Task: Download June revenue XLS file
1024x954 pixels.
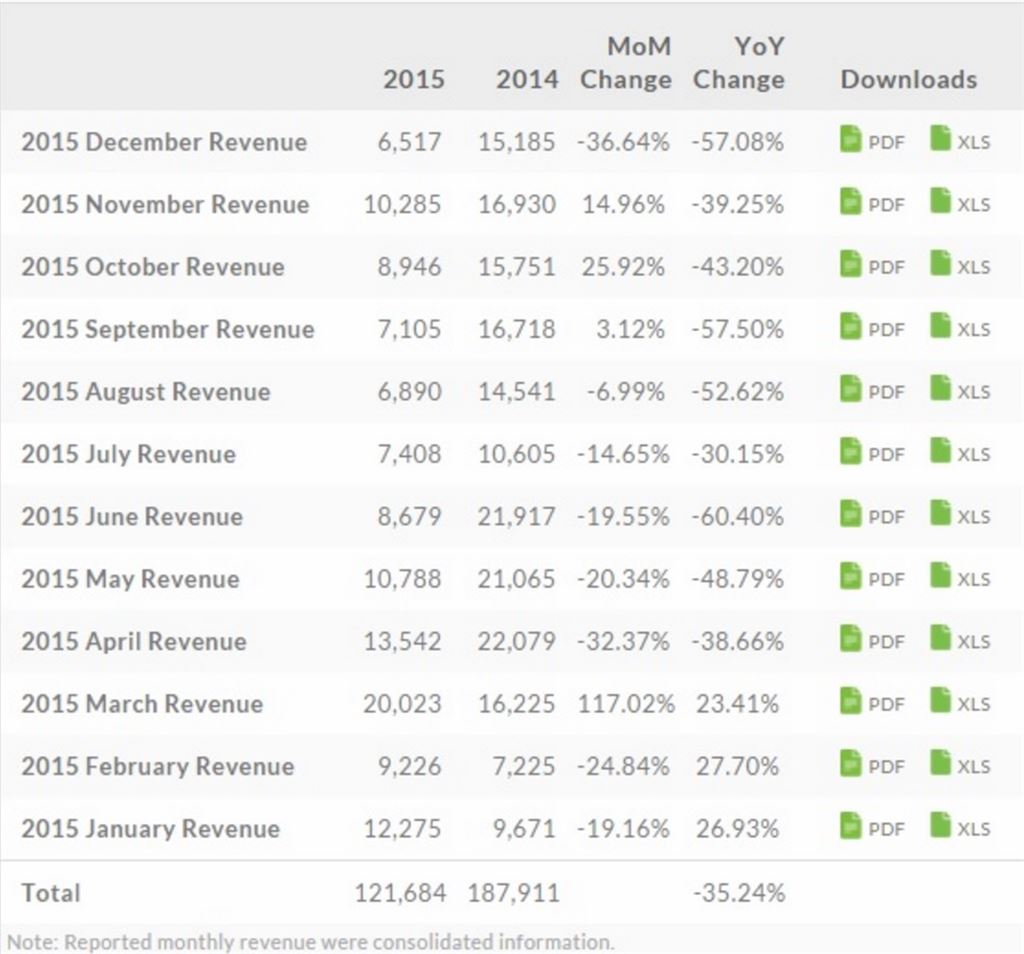Action: pos(960,516)
